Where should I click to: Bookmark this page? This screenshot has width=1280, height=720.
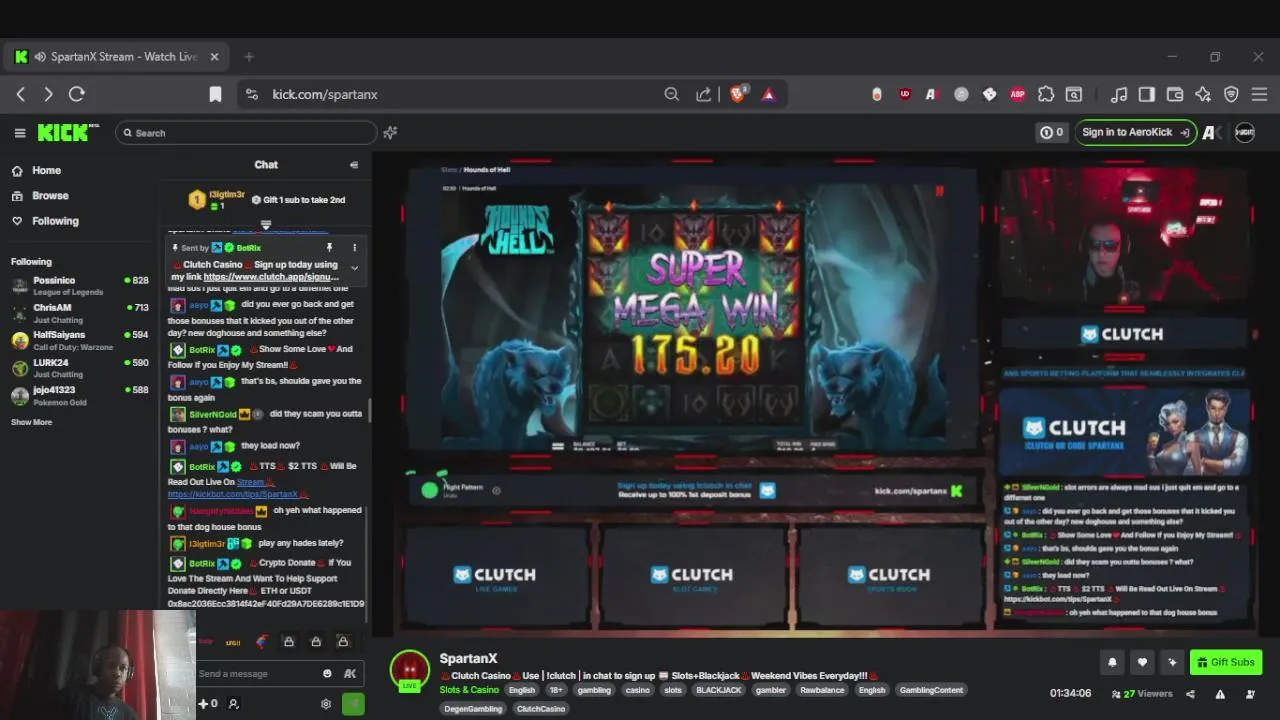tap(215, 94)
